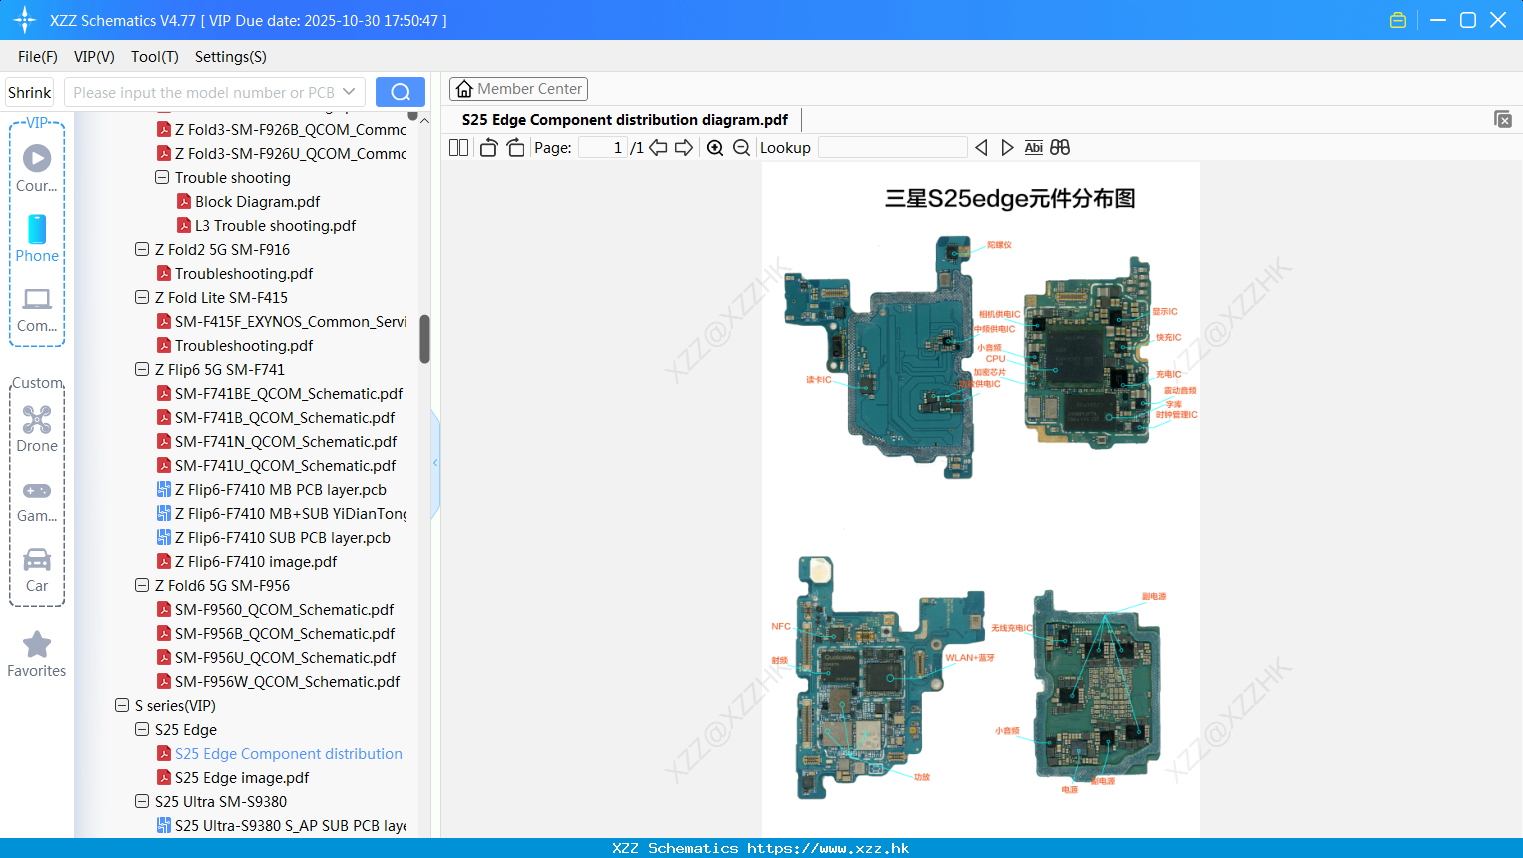Image resolution: width=1523 pixels, height=858 pixels.
Task: Click the binoculars search icon
Action: point(1060,148)
